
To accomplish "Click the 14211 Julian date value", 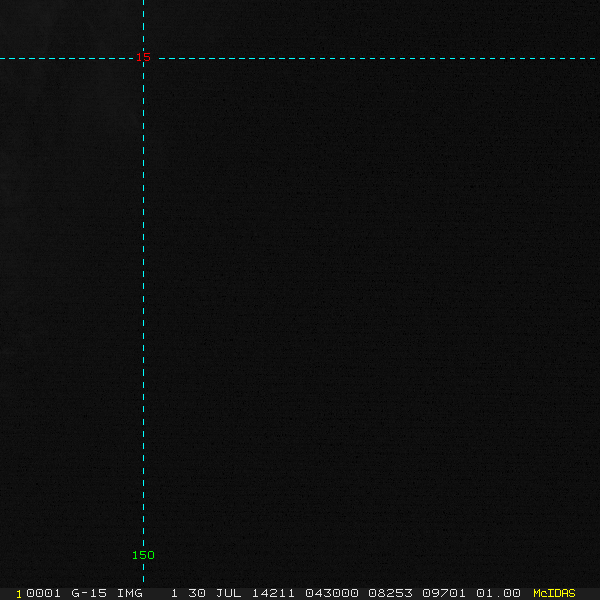I will pyautogui.click(x=273, y=593).
